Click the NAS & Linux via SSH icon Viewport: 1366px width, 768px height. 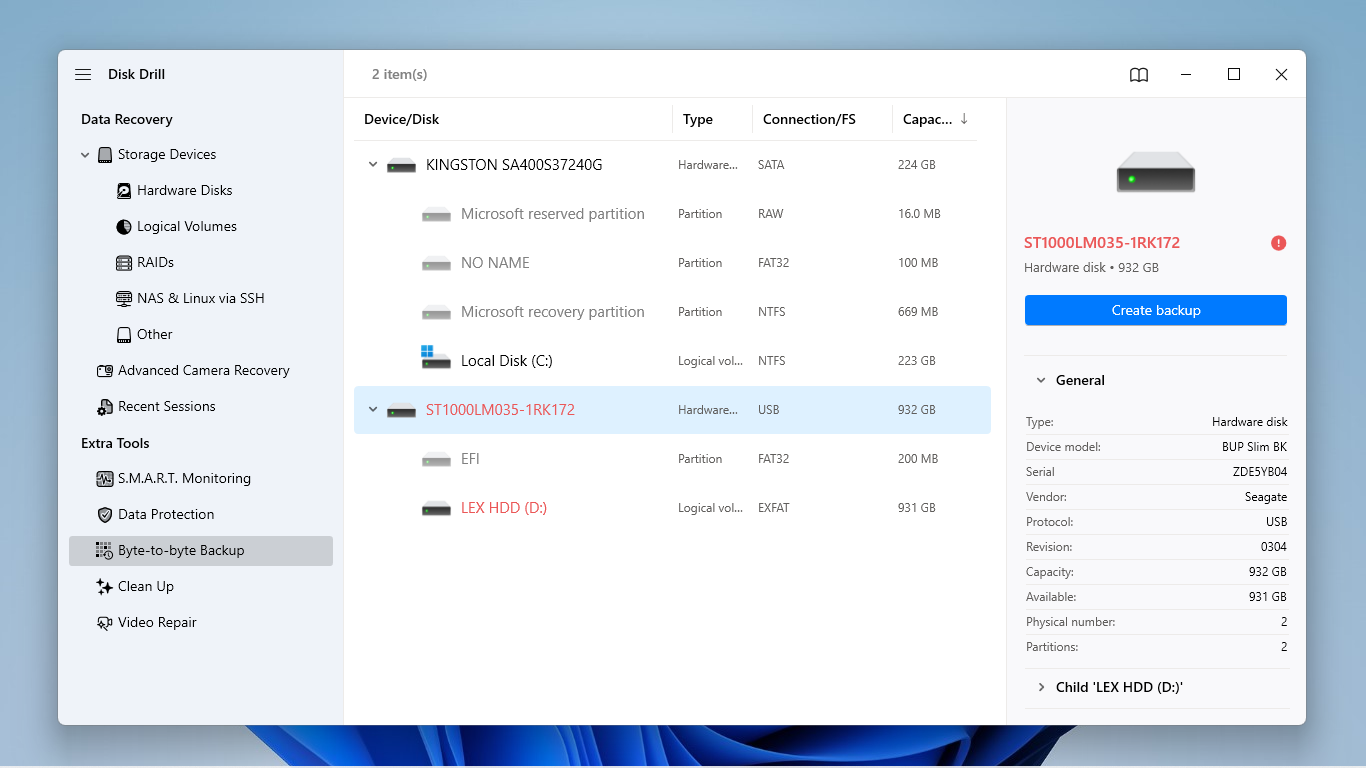click(124, 299)
